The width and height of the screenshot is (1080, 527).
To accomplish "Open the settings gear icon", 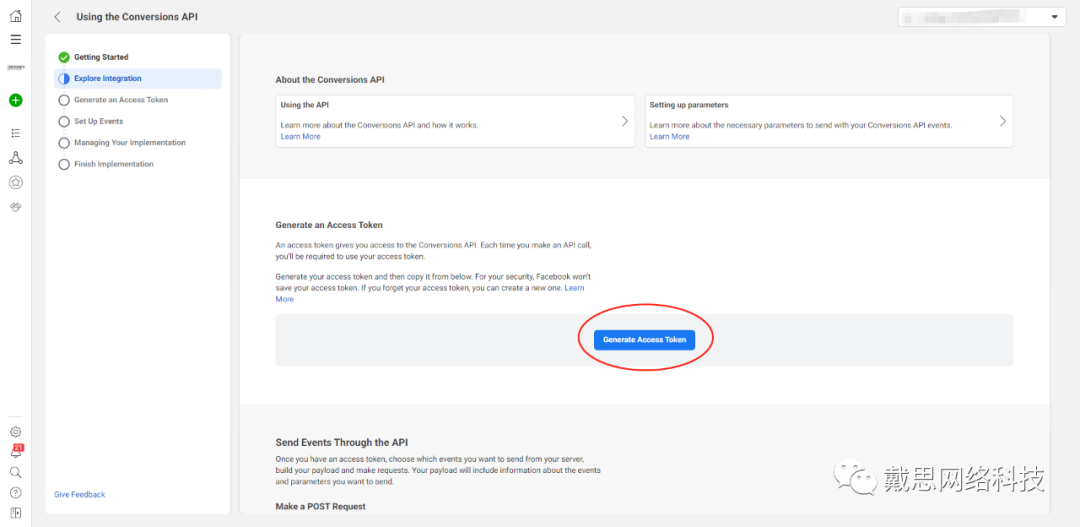I will click(15, 432).
